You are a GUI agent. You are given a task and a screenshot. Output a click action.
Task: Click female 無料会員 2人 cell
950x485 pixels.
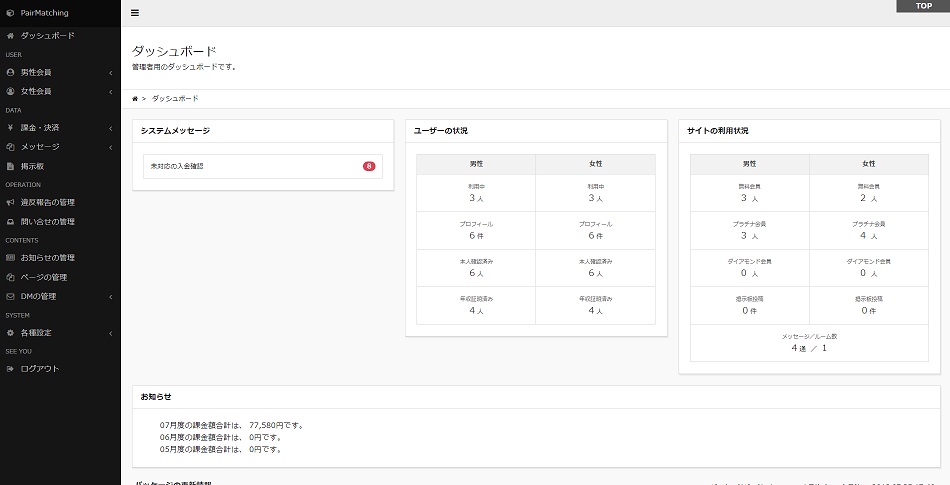tap(869, 193)
